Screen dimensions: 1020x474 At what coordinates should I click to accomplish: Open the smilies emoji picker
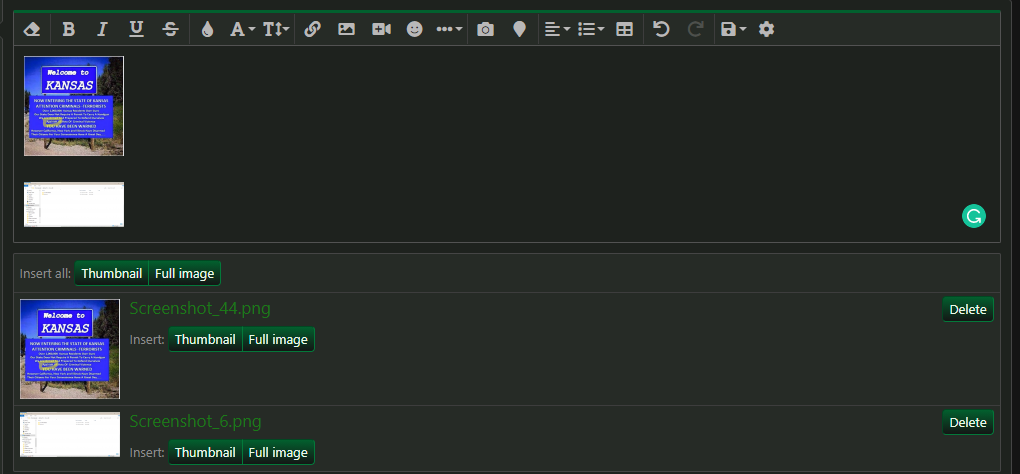click(x=414, y=29)
